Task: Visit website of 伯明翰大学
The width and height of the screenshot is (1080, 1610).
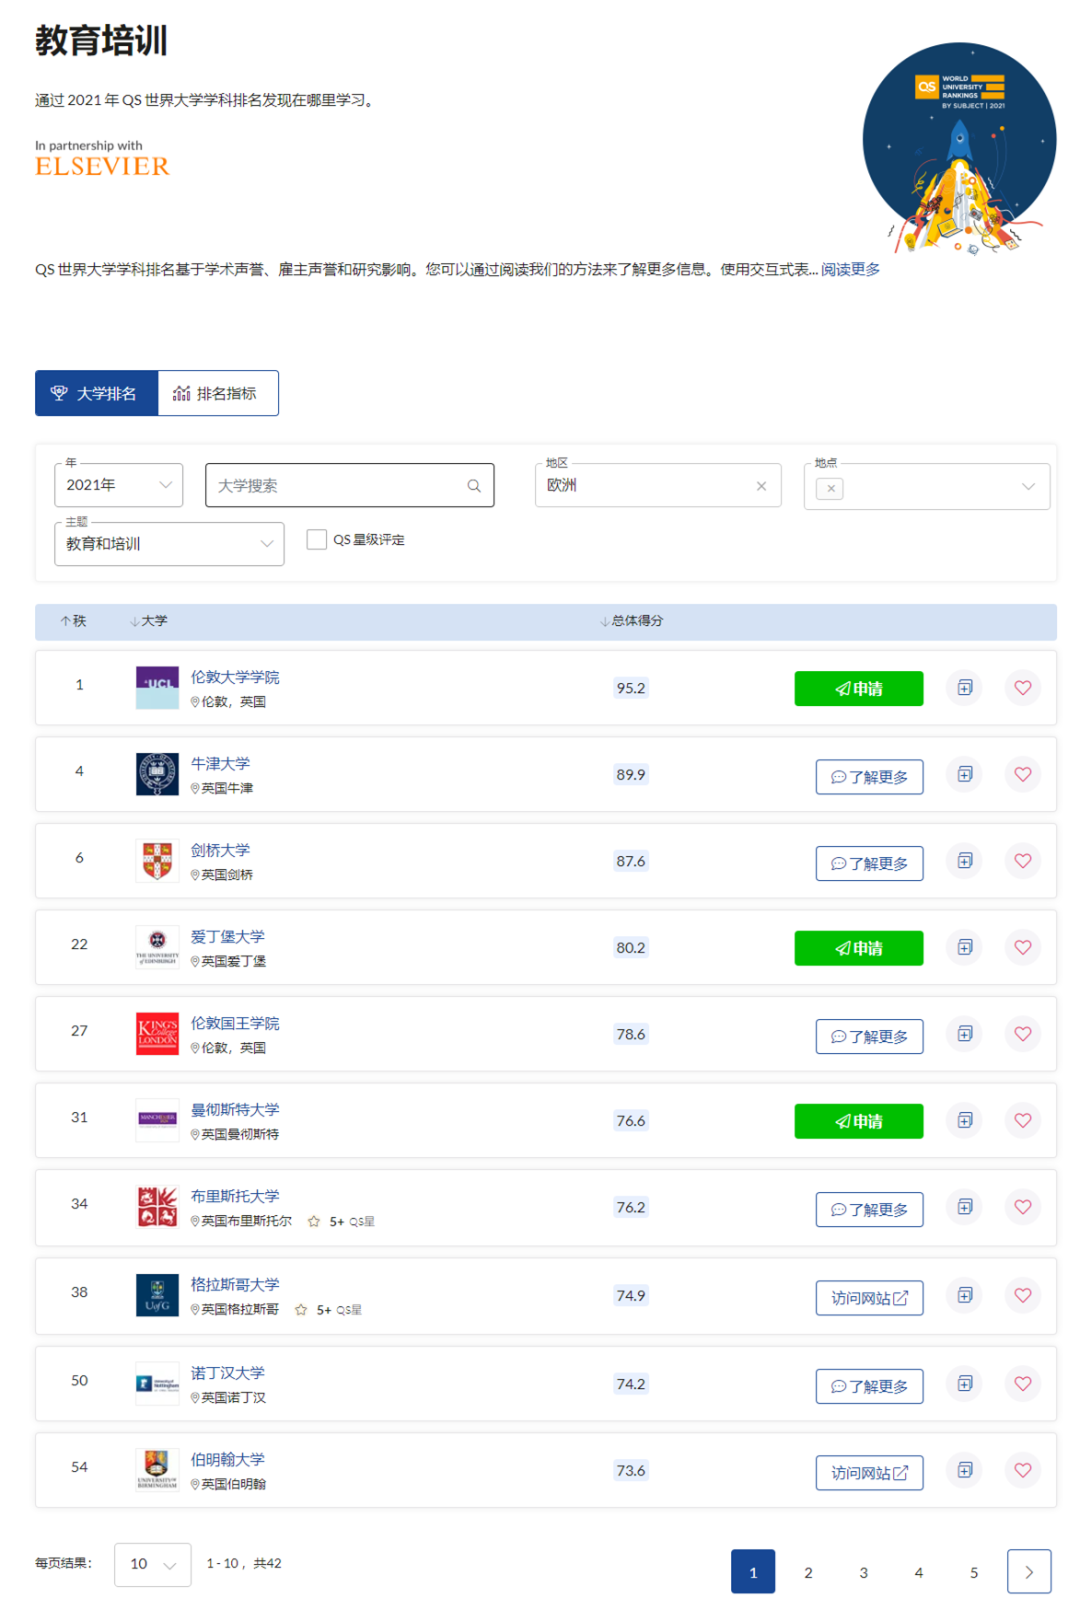Action: click(869, 1473)
